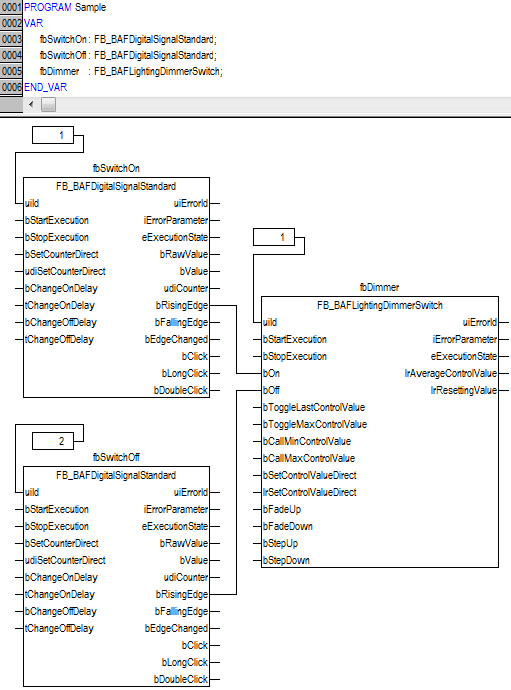This screenshot has height=690, width=511.
Task: Select the bFadeDown input of fbDimmer
Action: [x=288, y=527]
